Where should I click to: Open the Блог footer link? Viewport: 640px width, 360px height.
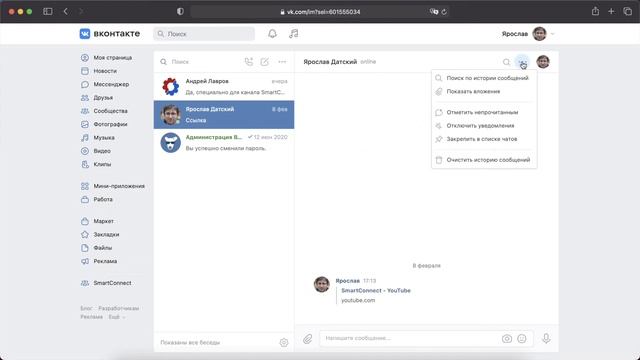[86, 308]
